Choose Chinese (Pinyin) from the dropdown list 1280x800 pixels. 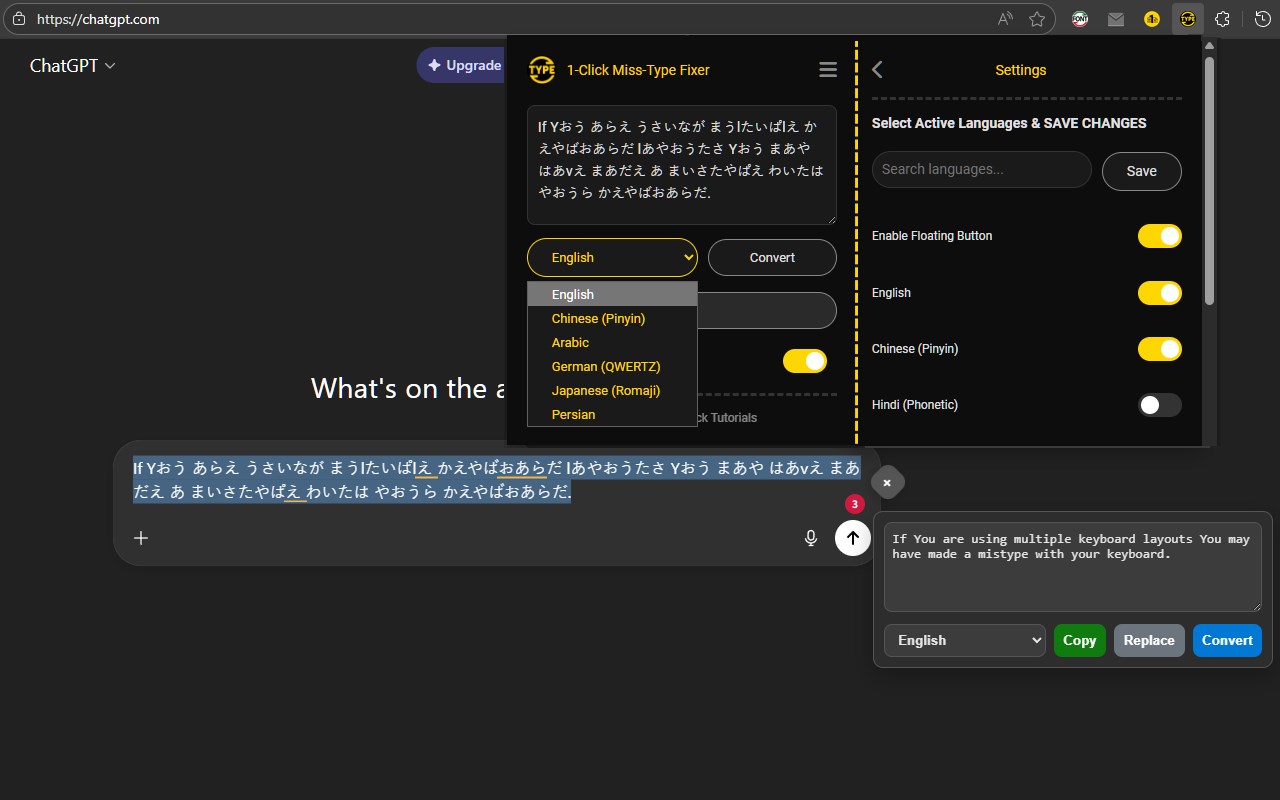(x=612, y=318)
